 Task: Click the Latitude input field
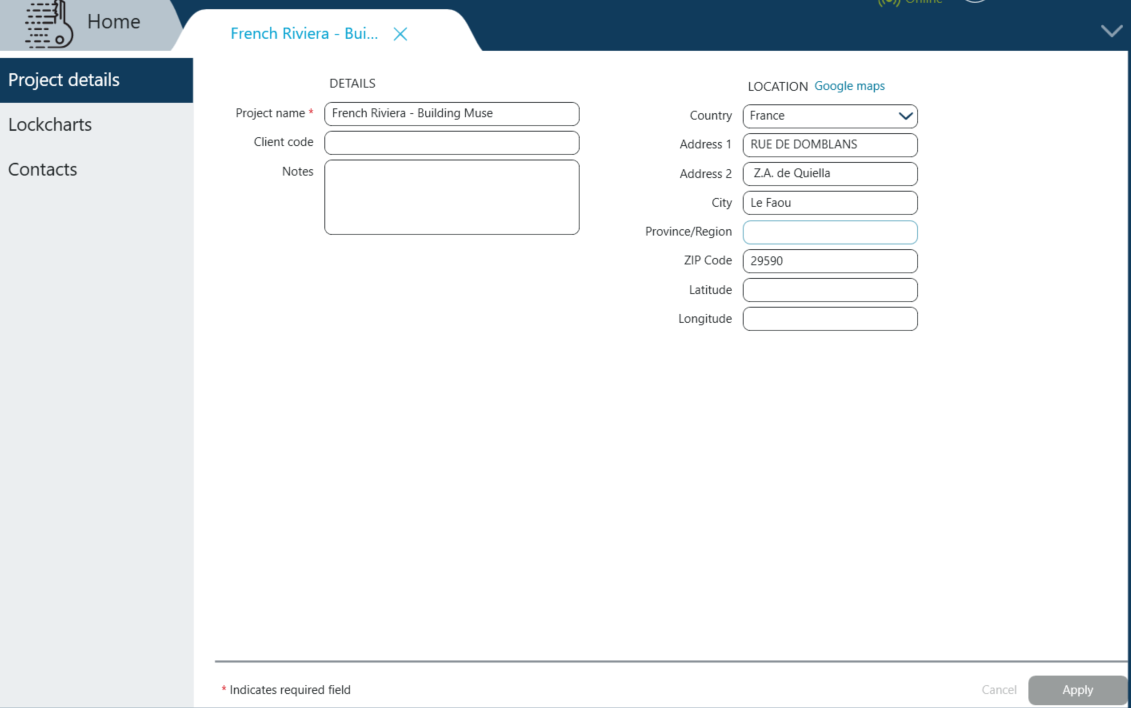(x=829, y=290)
